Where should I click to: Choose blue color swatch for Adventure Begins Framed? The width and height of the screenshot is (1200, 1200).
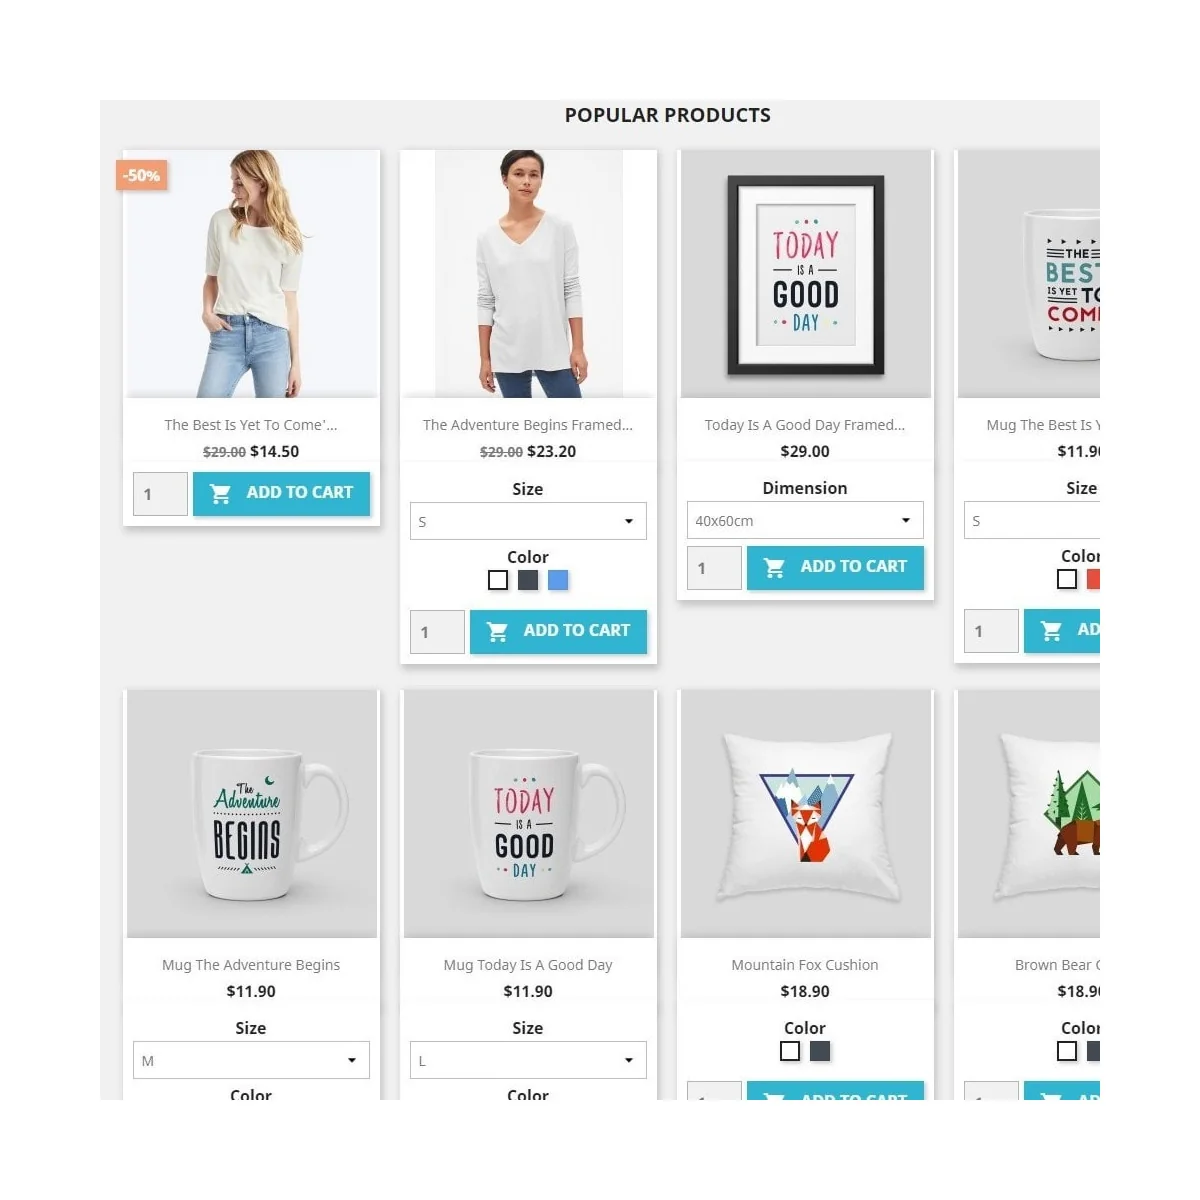point(558,580)
